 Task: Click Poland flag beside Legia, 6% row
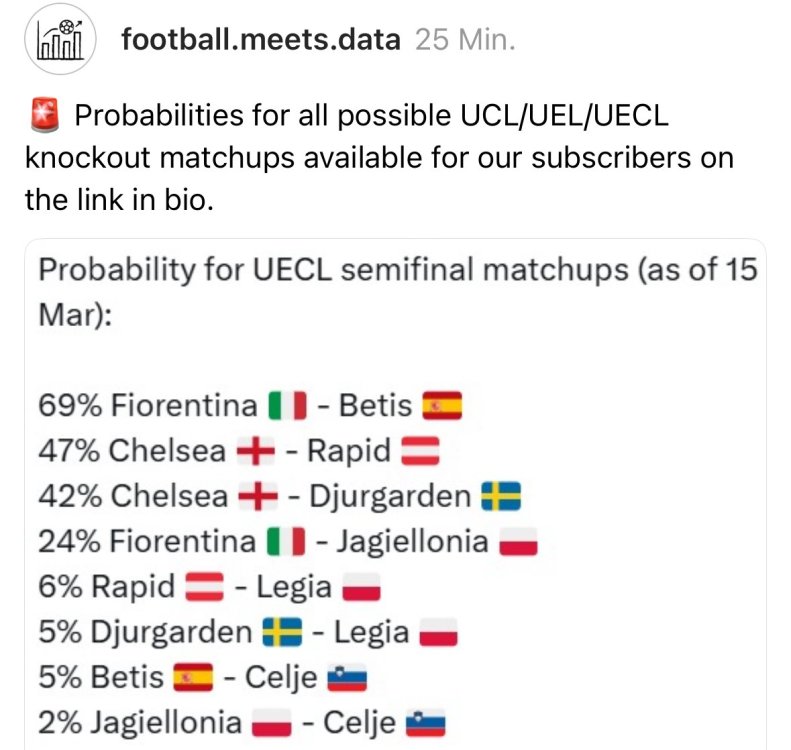(362, 588)
